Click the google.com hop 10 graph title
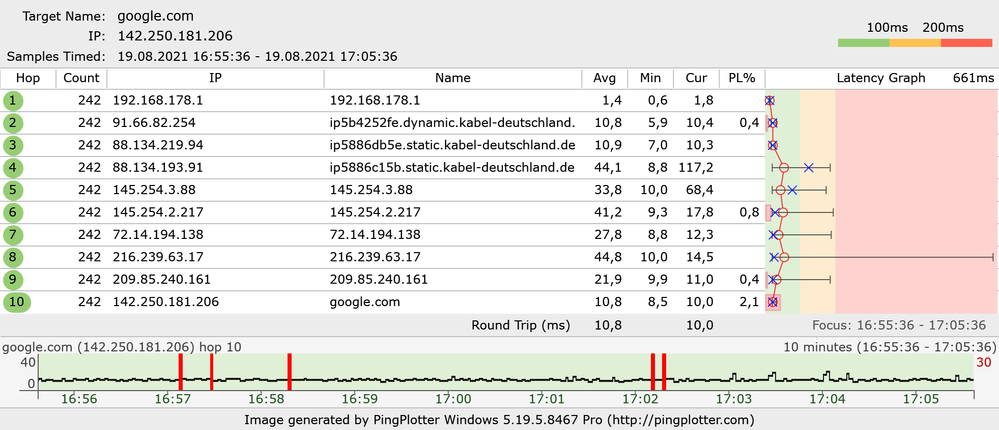The width and height of the screenshot is (999, 430). tap(122, 347)
